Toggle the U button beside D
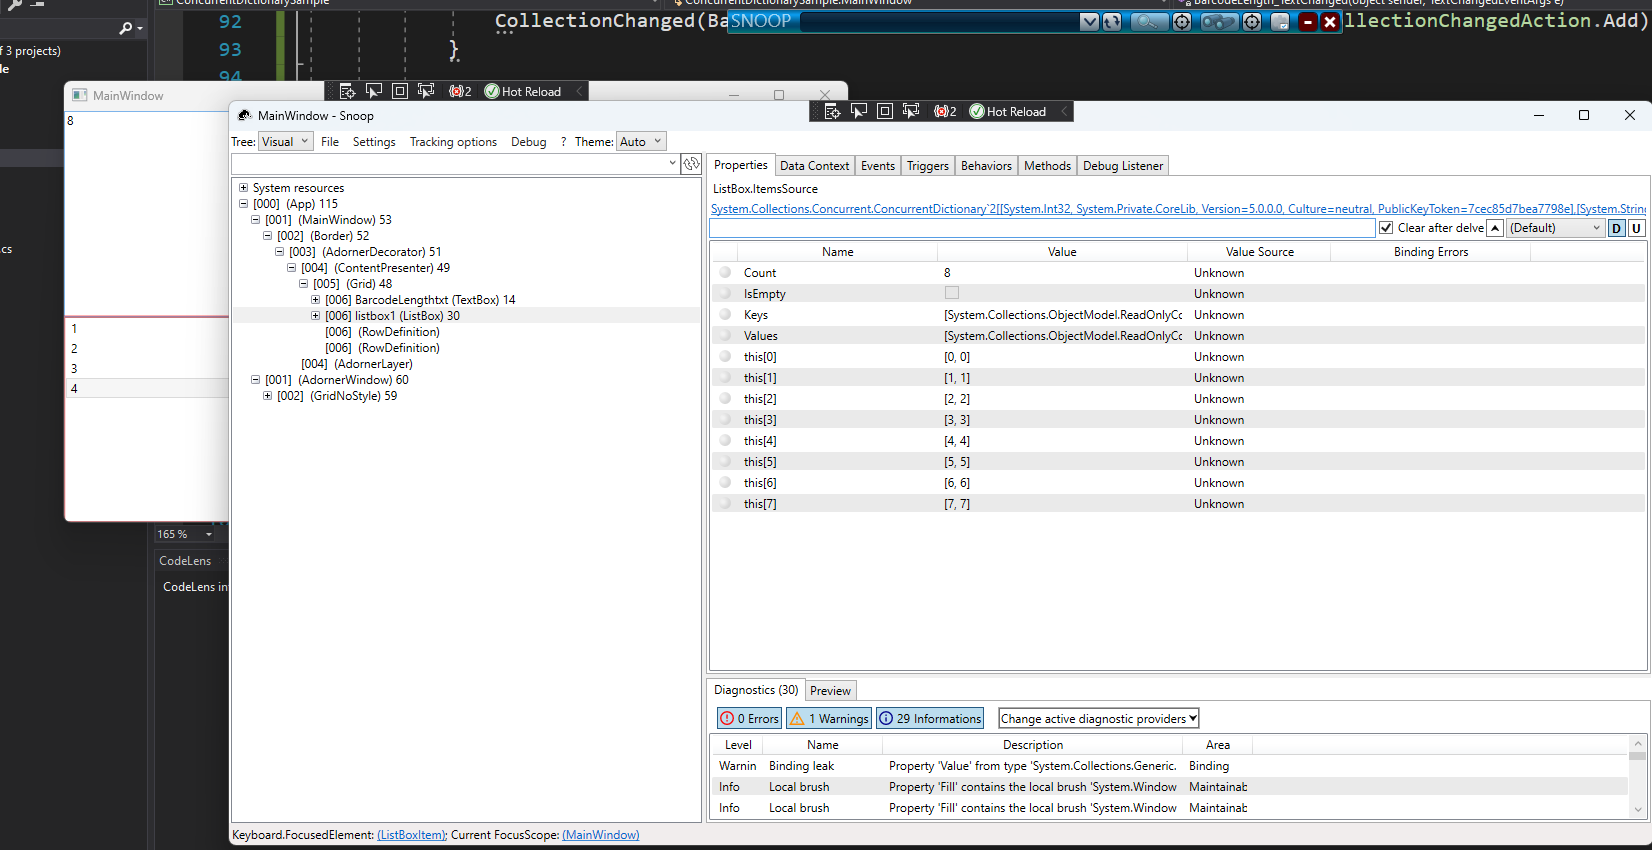The image size is (1652, 850). pyautogui.click(x=1636, y=228)
